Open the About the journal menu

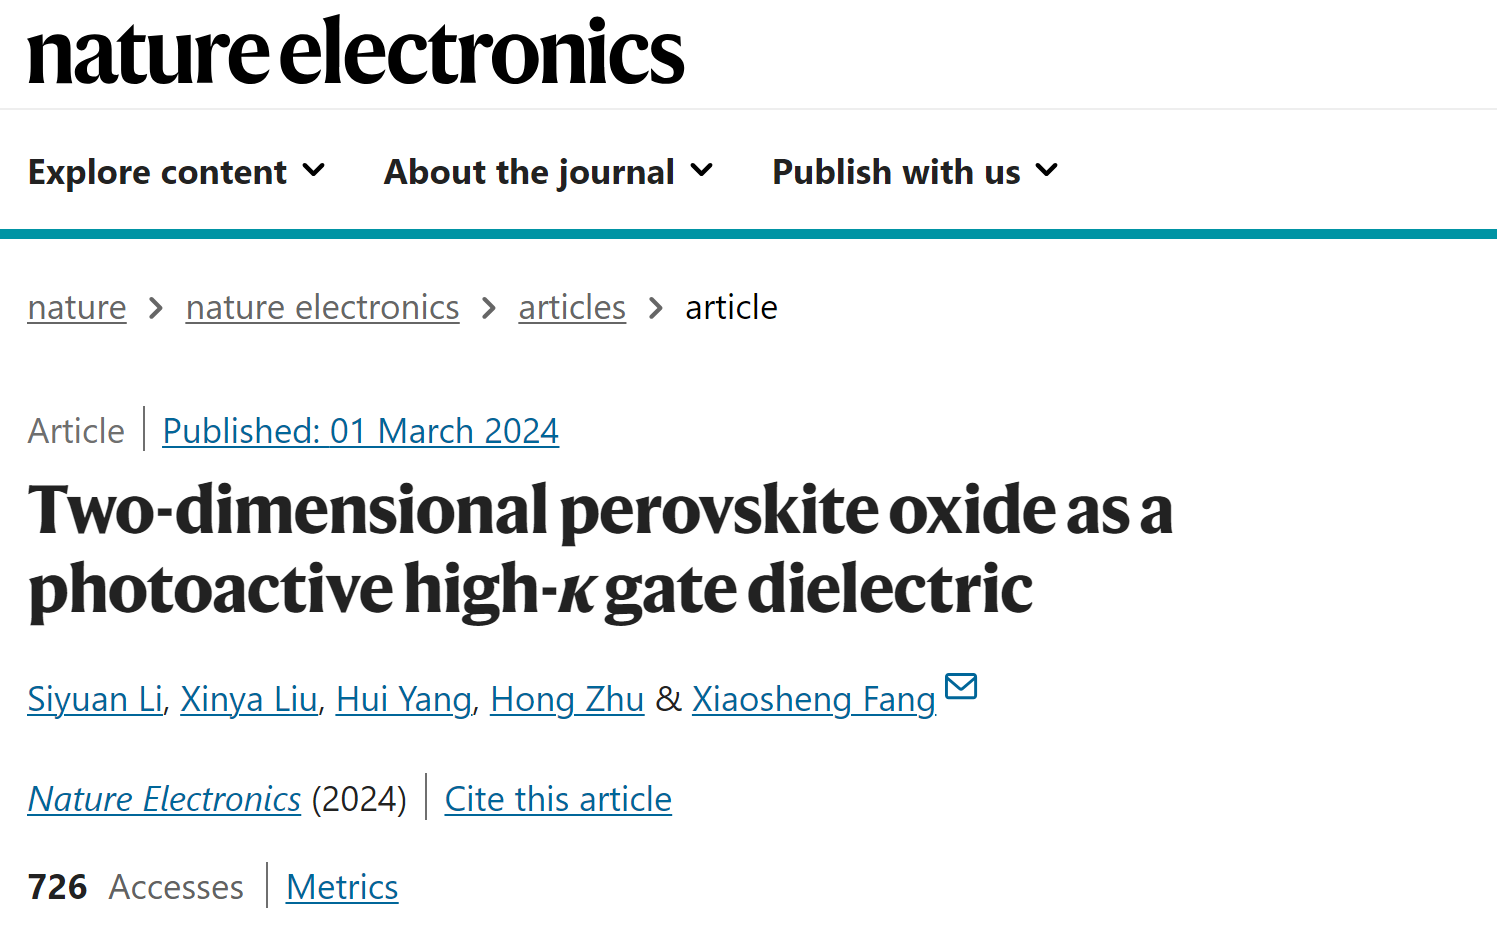coord(549,172)
